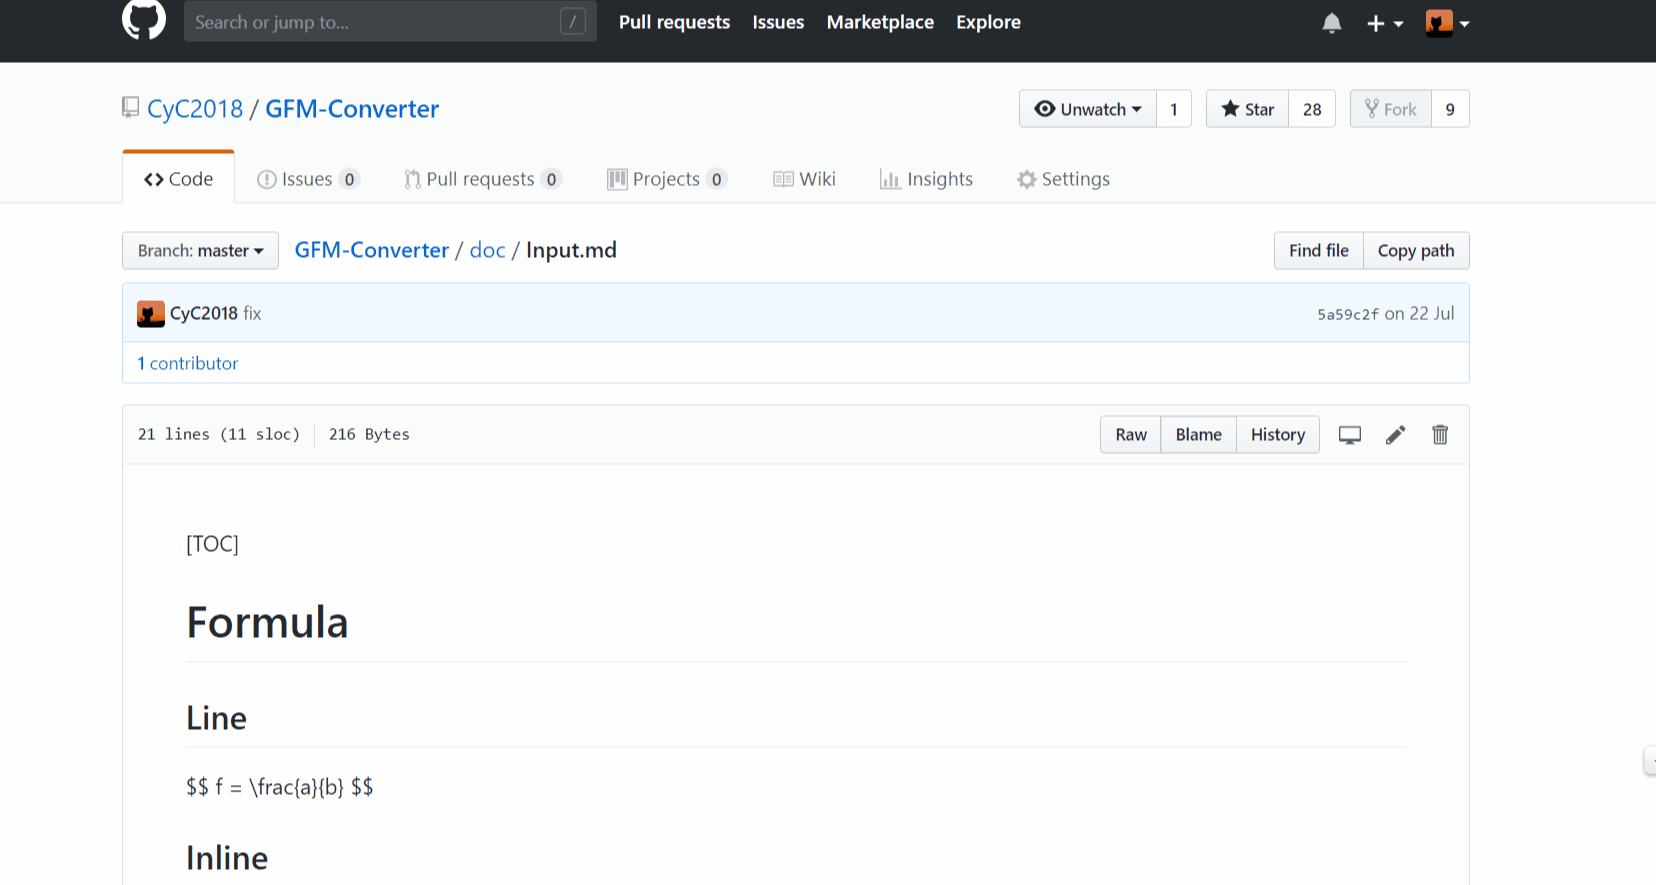Delete this file with trash icon

pyautogui.click(x=1440, y=435)
